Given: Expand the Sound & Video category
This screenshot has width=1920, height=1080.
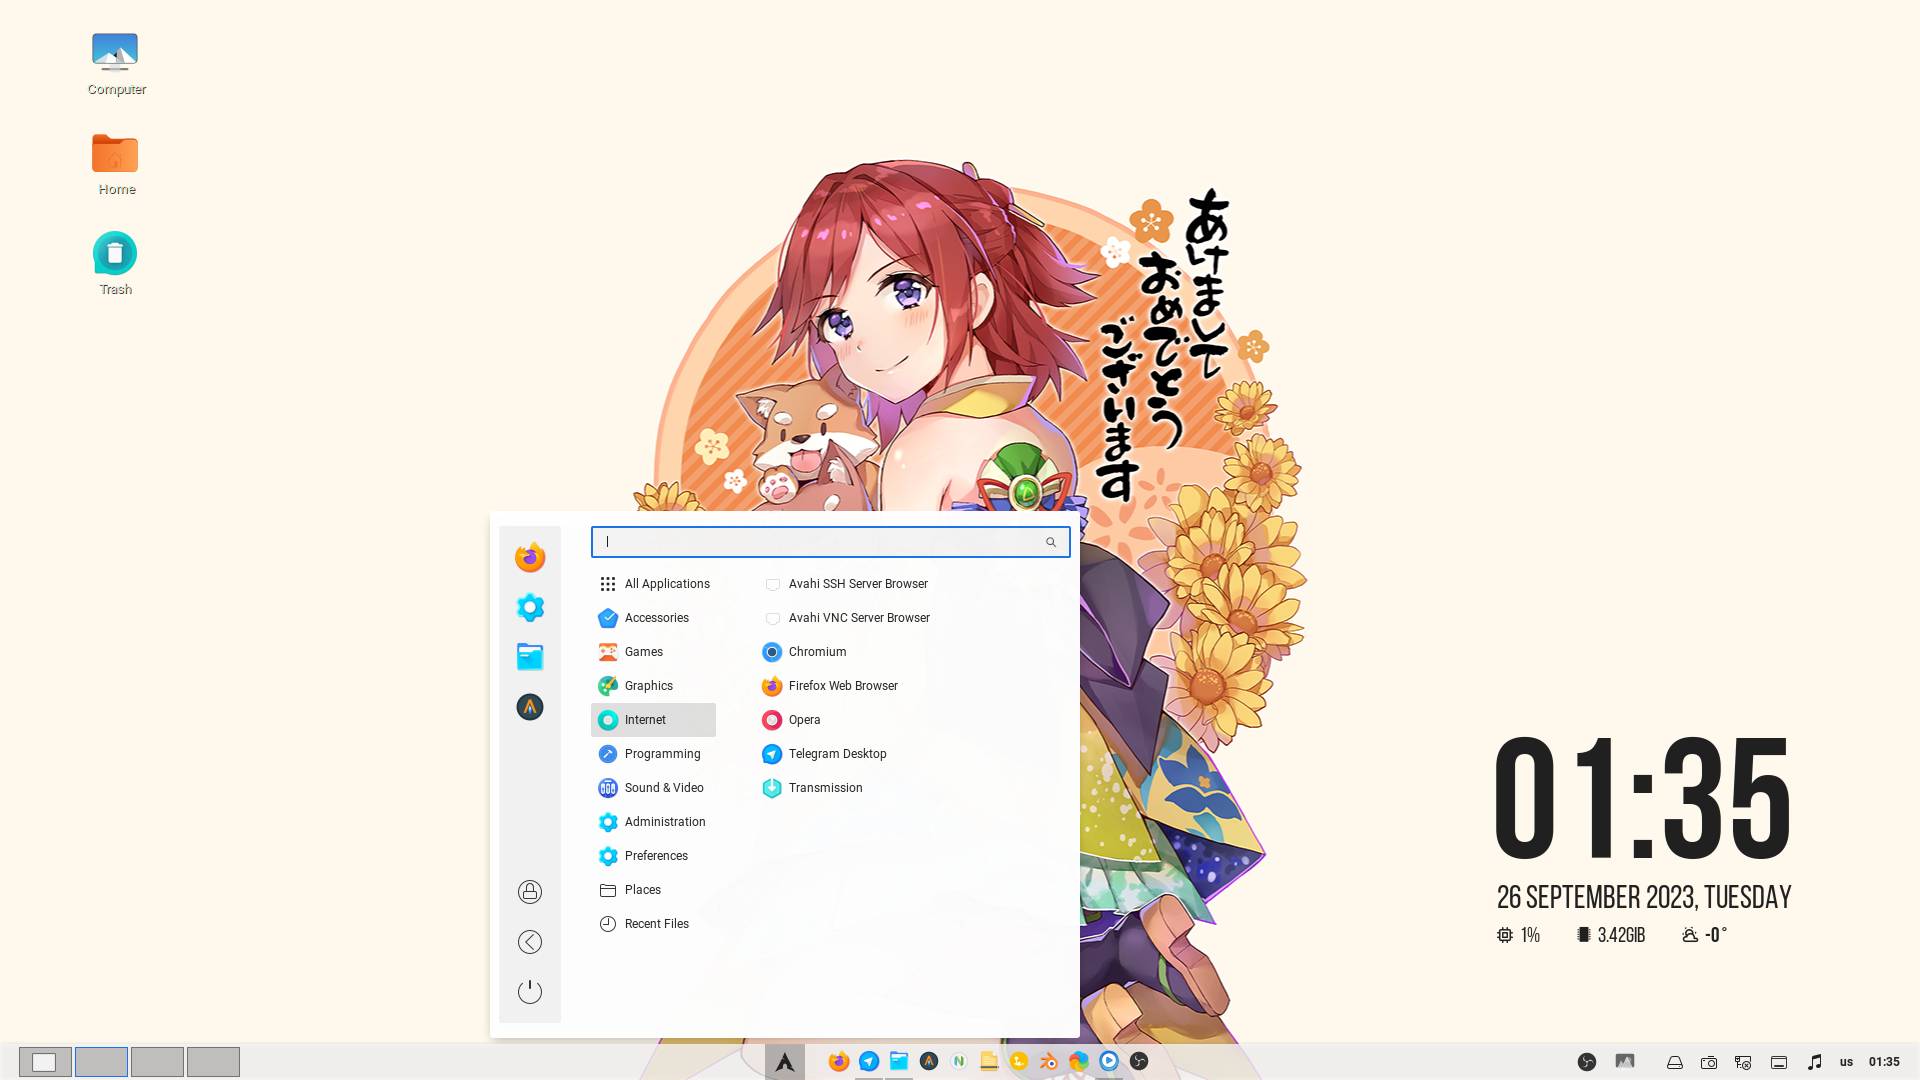Looking at the screenshot, I should point(663,788).
